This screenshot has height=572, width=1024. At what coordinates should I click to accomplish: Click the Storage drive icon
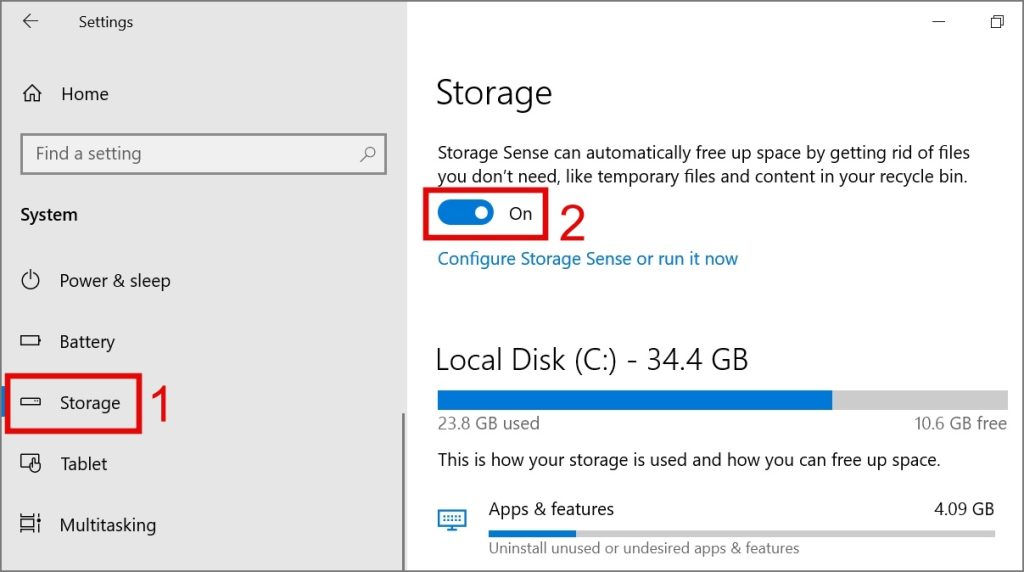click(31, 403)
